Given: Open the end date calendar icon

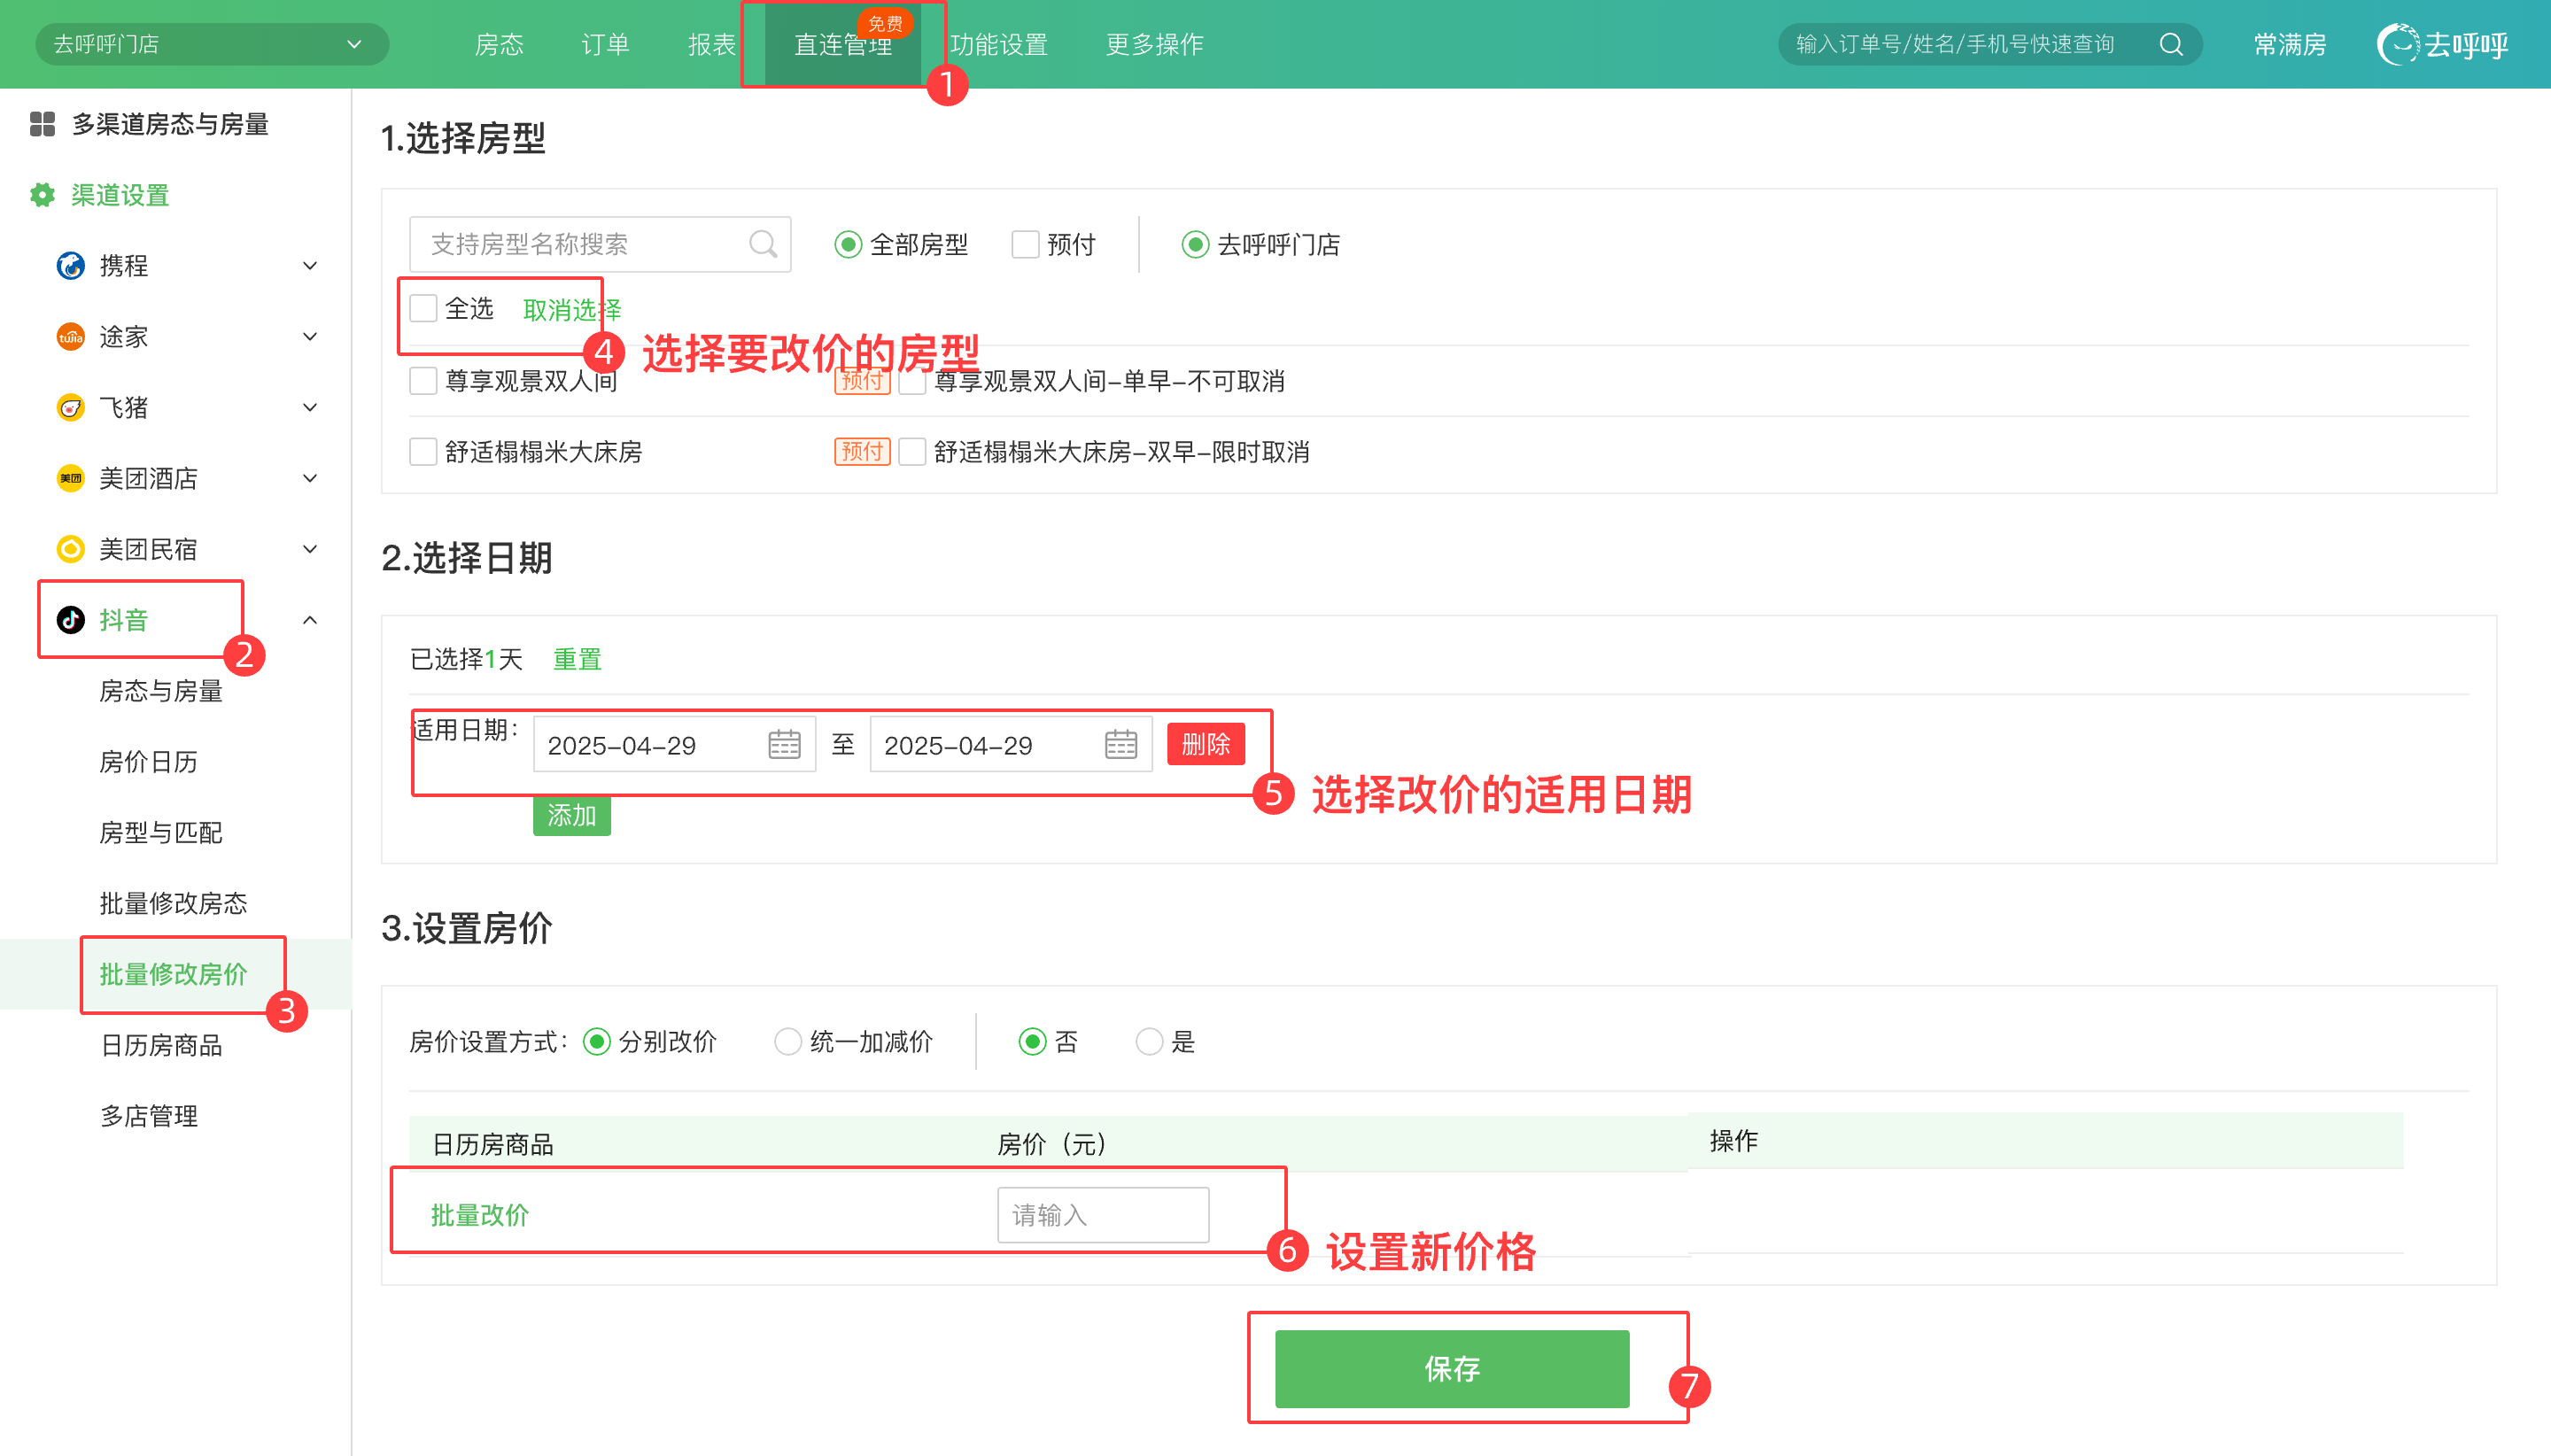Looking at the screenshot, I should tap(1120, 745).
